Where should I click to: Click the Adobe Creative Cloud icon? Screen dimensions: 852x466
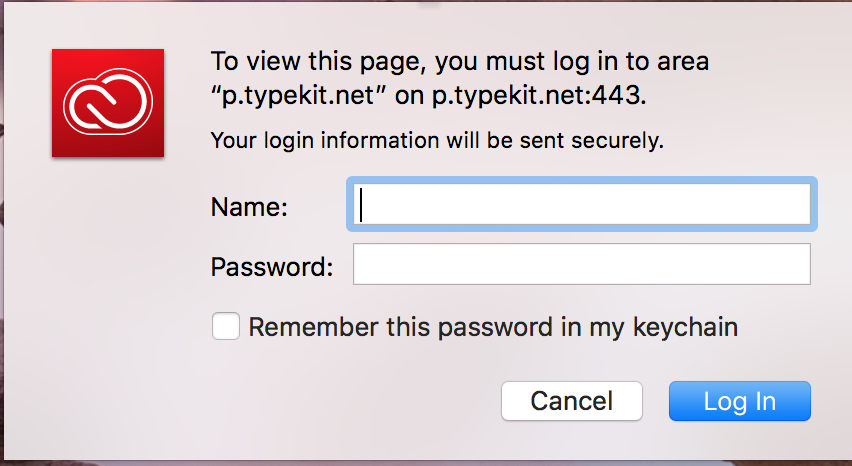tap(108, 103)
